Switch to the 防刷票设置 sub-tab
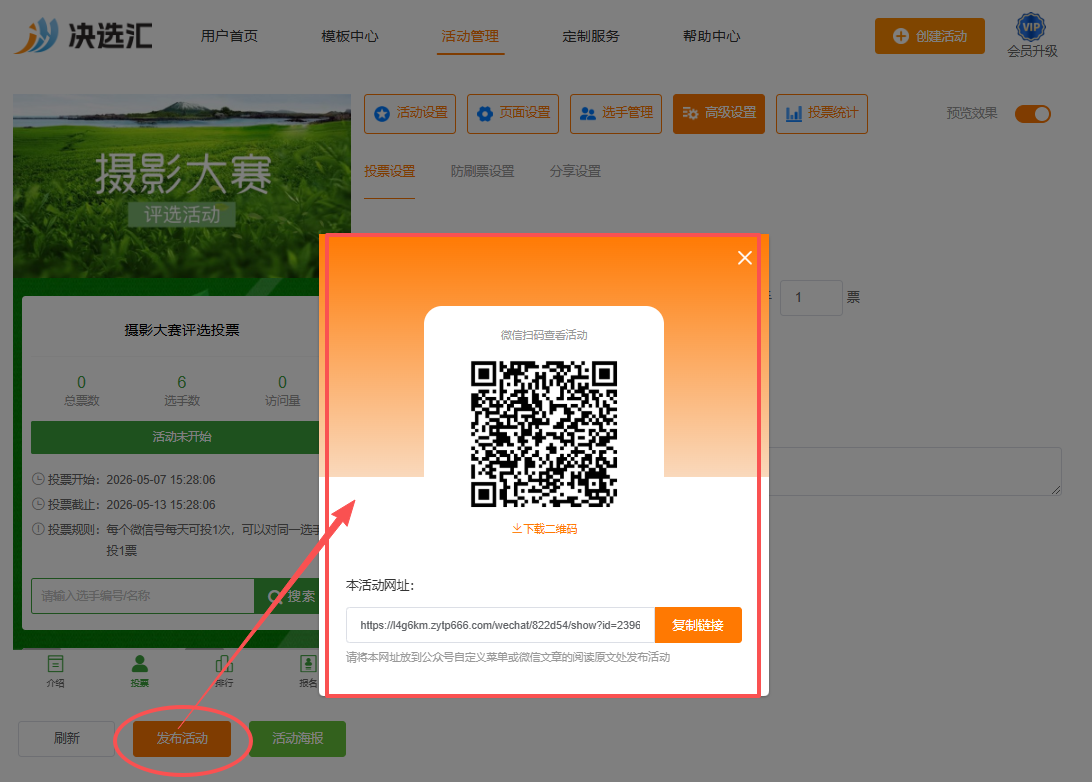1092x782 pixels. point(482,171)
